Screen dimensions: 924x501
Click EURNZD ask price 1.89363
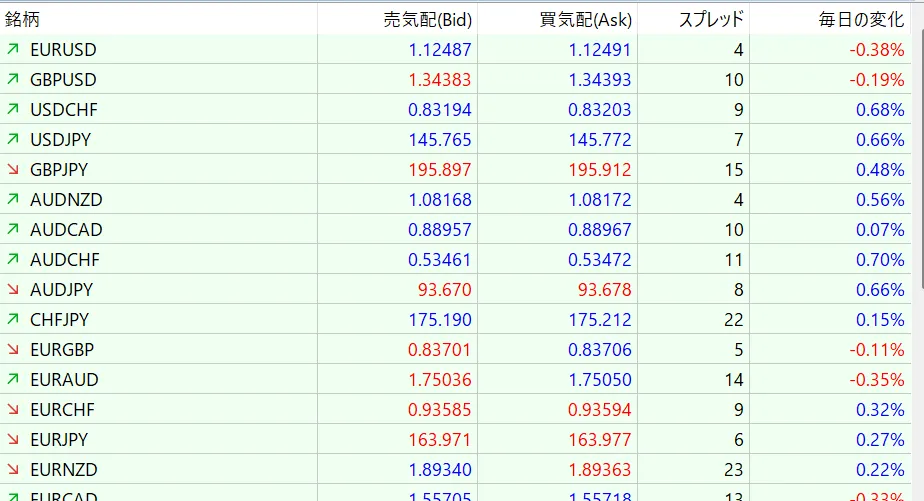pyautogui.click(x=599, y=470)
